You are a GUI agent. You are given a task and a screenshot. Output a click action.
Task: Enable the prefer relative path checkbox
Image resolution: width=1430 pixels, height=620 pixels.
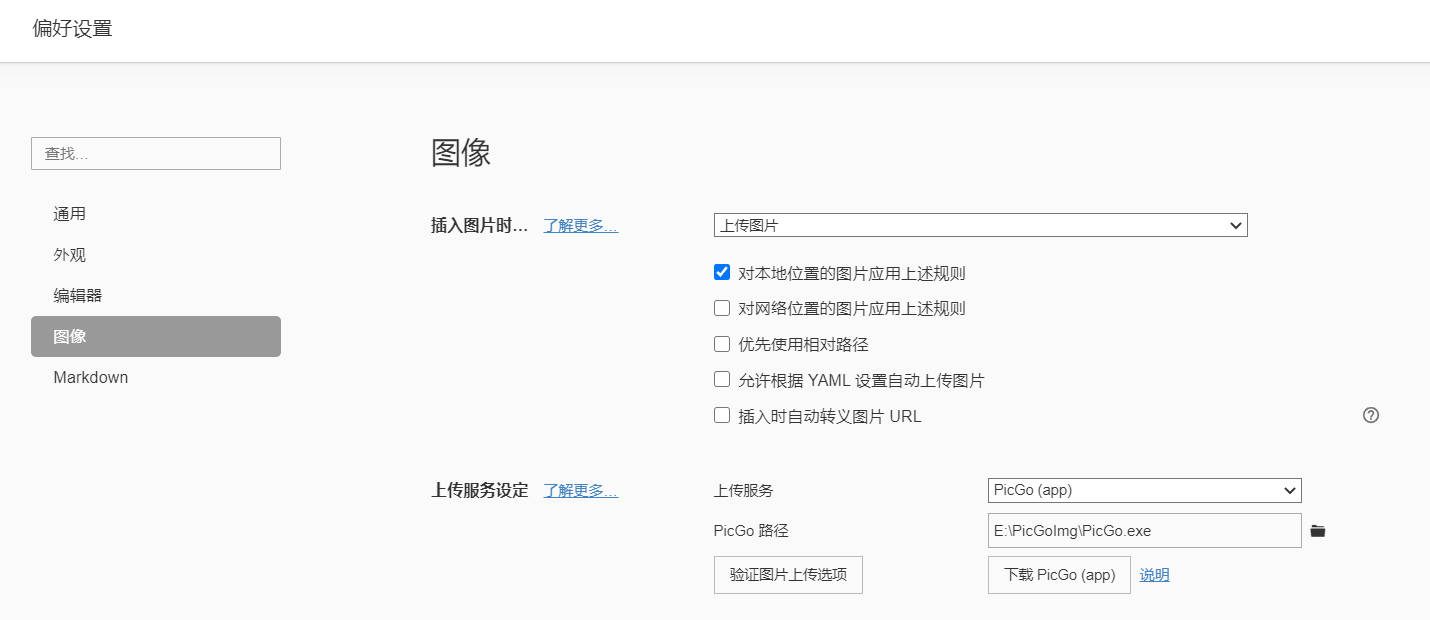tap(722, 344)
